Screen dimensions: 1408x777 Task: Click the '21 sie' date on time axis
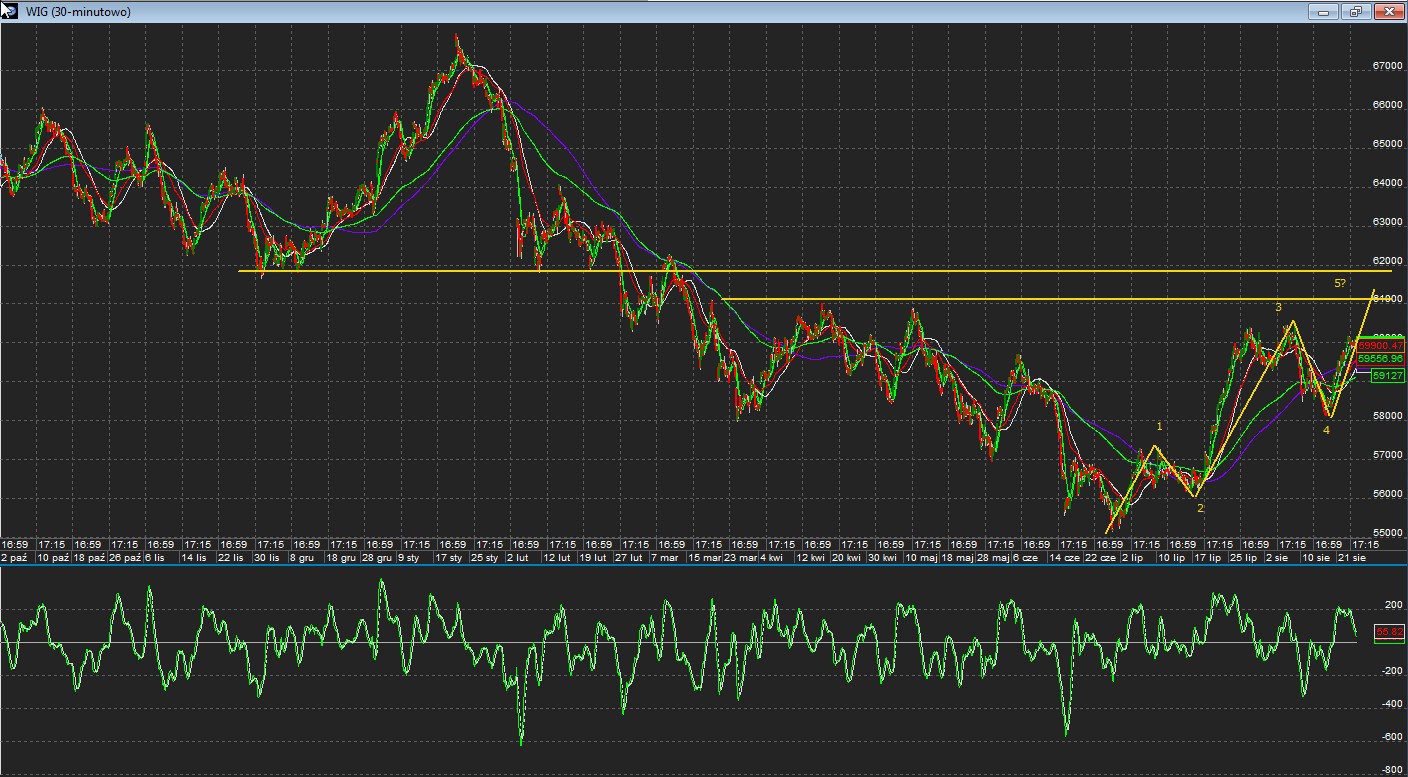(x=1351, y=557)
